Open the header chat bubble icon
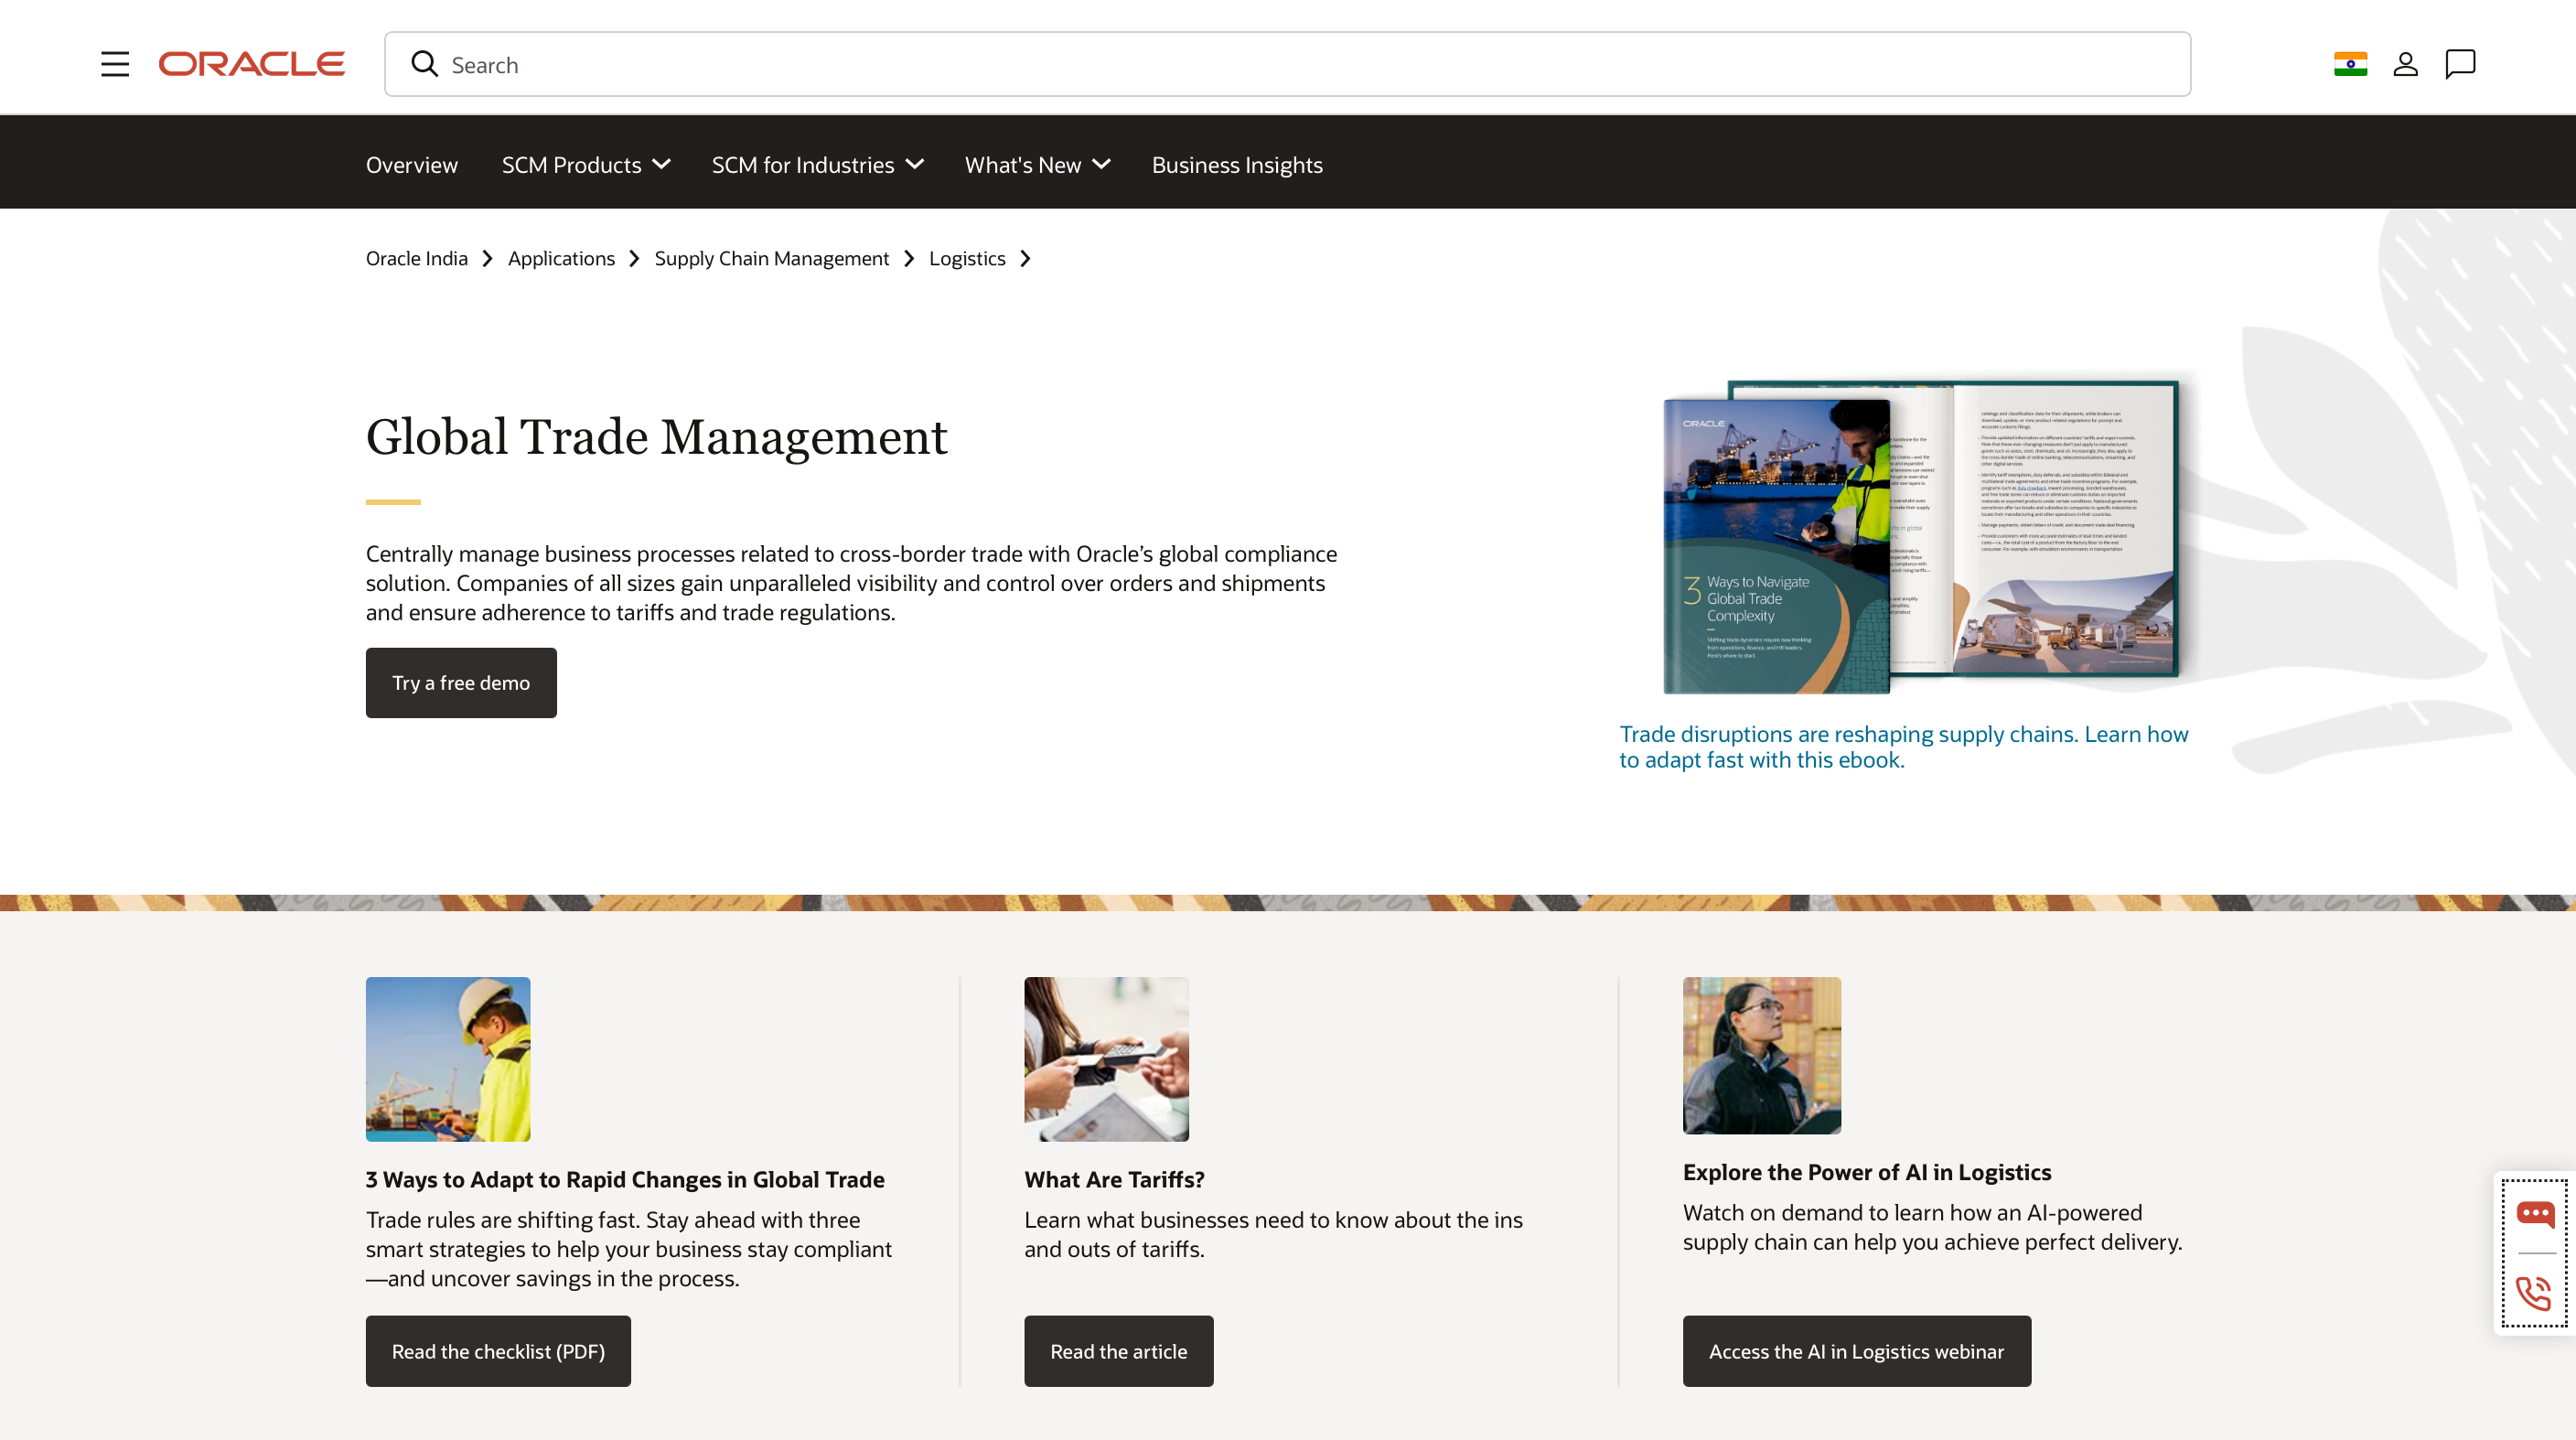2576x1440 pixels. click(x=2460, y=64)
